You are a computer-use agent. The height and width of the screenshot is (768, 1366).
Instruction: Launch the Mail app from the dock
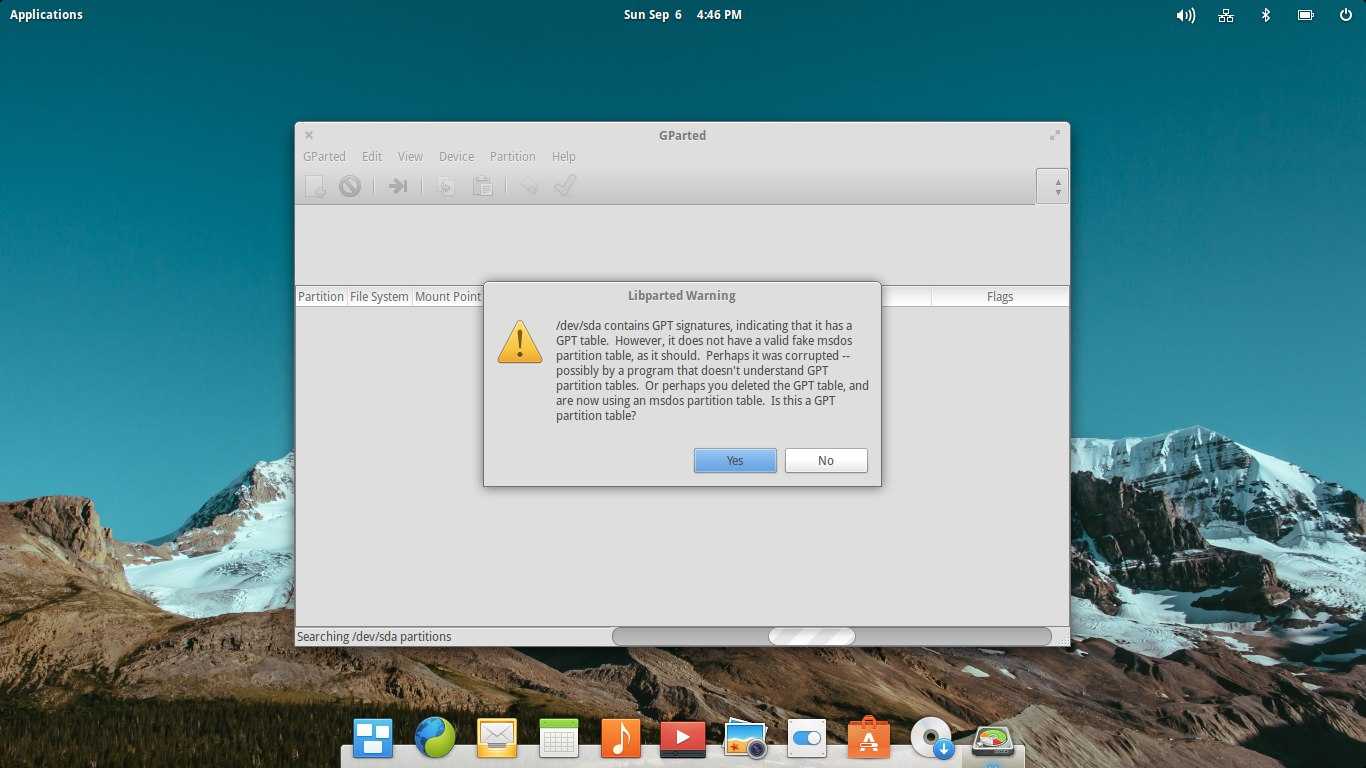(497, 739)
